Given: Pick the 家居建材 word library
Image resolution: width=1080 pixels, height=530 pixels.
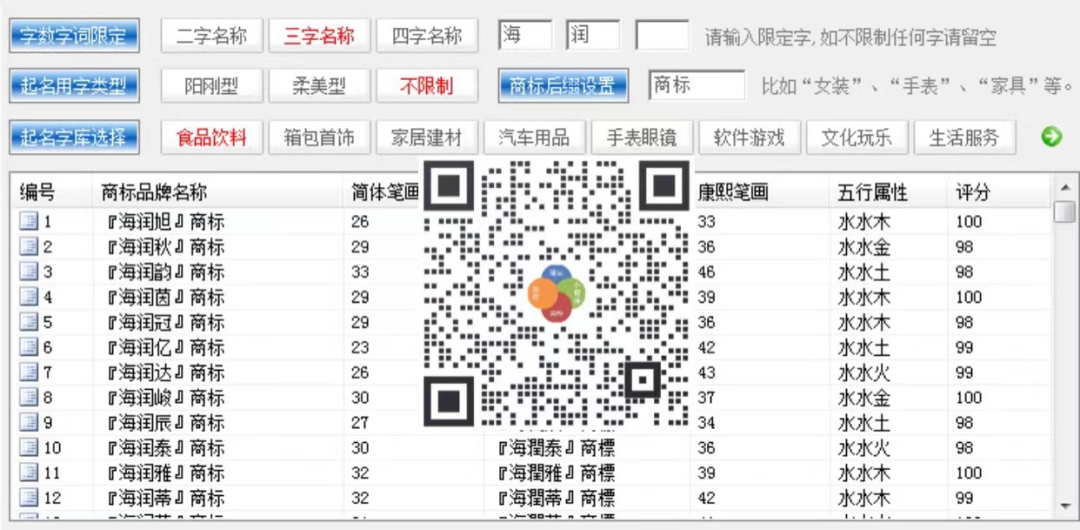Looking at the screenshot, I should (427, 137).
